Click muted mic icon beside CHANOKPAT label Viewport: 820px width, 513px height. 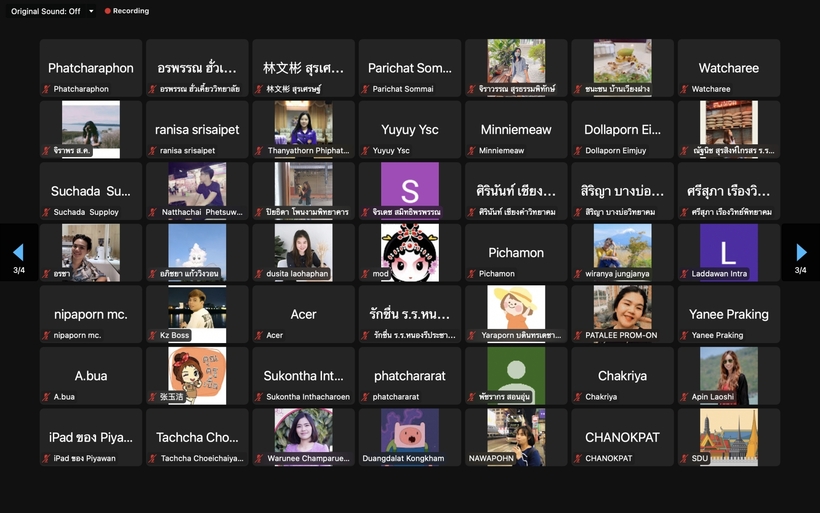pos(579,459)
